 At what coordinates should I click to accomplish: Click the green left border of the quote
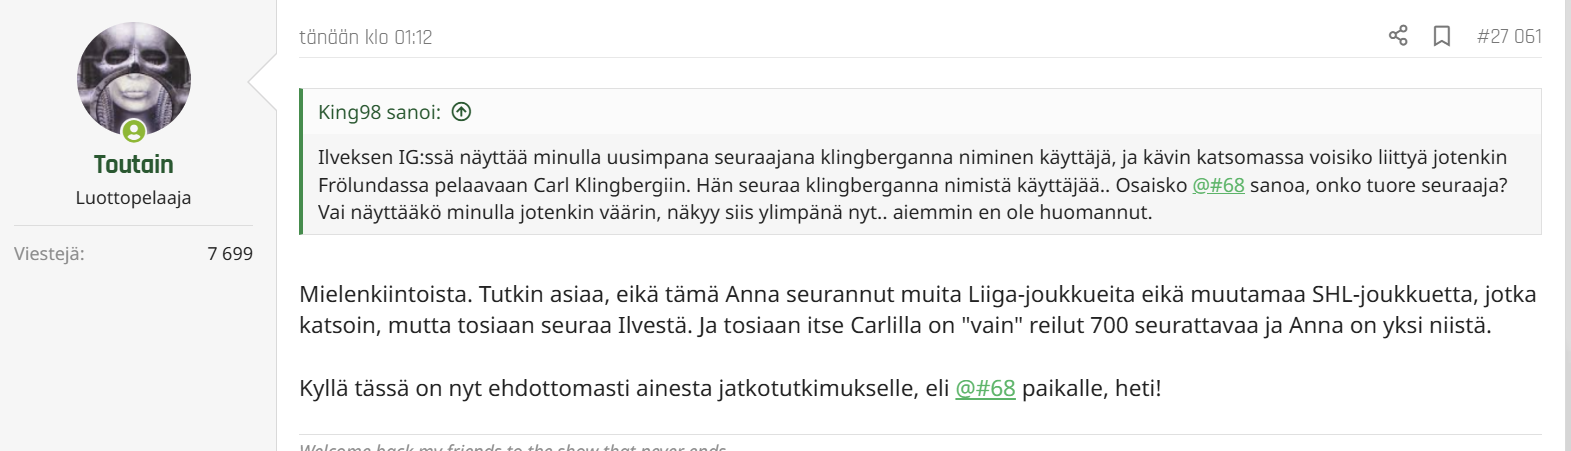[x=301, y=162]
